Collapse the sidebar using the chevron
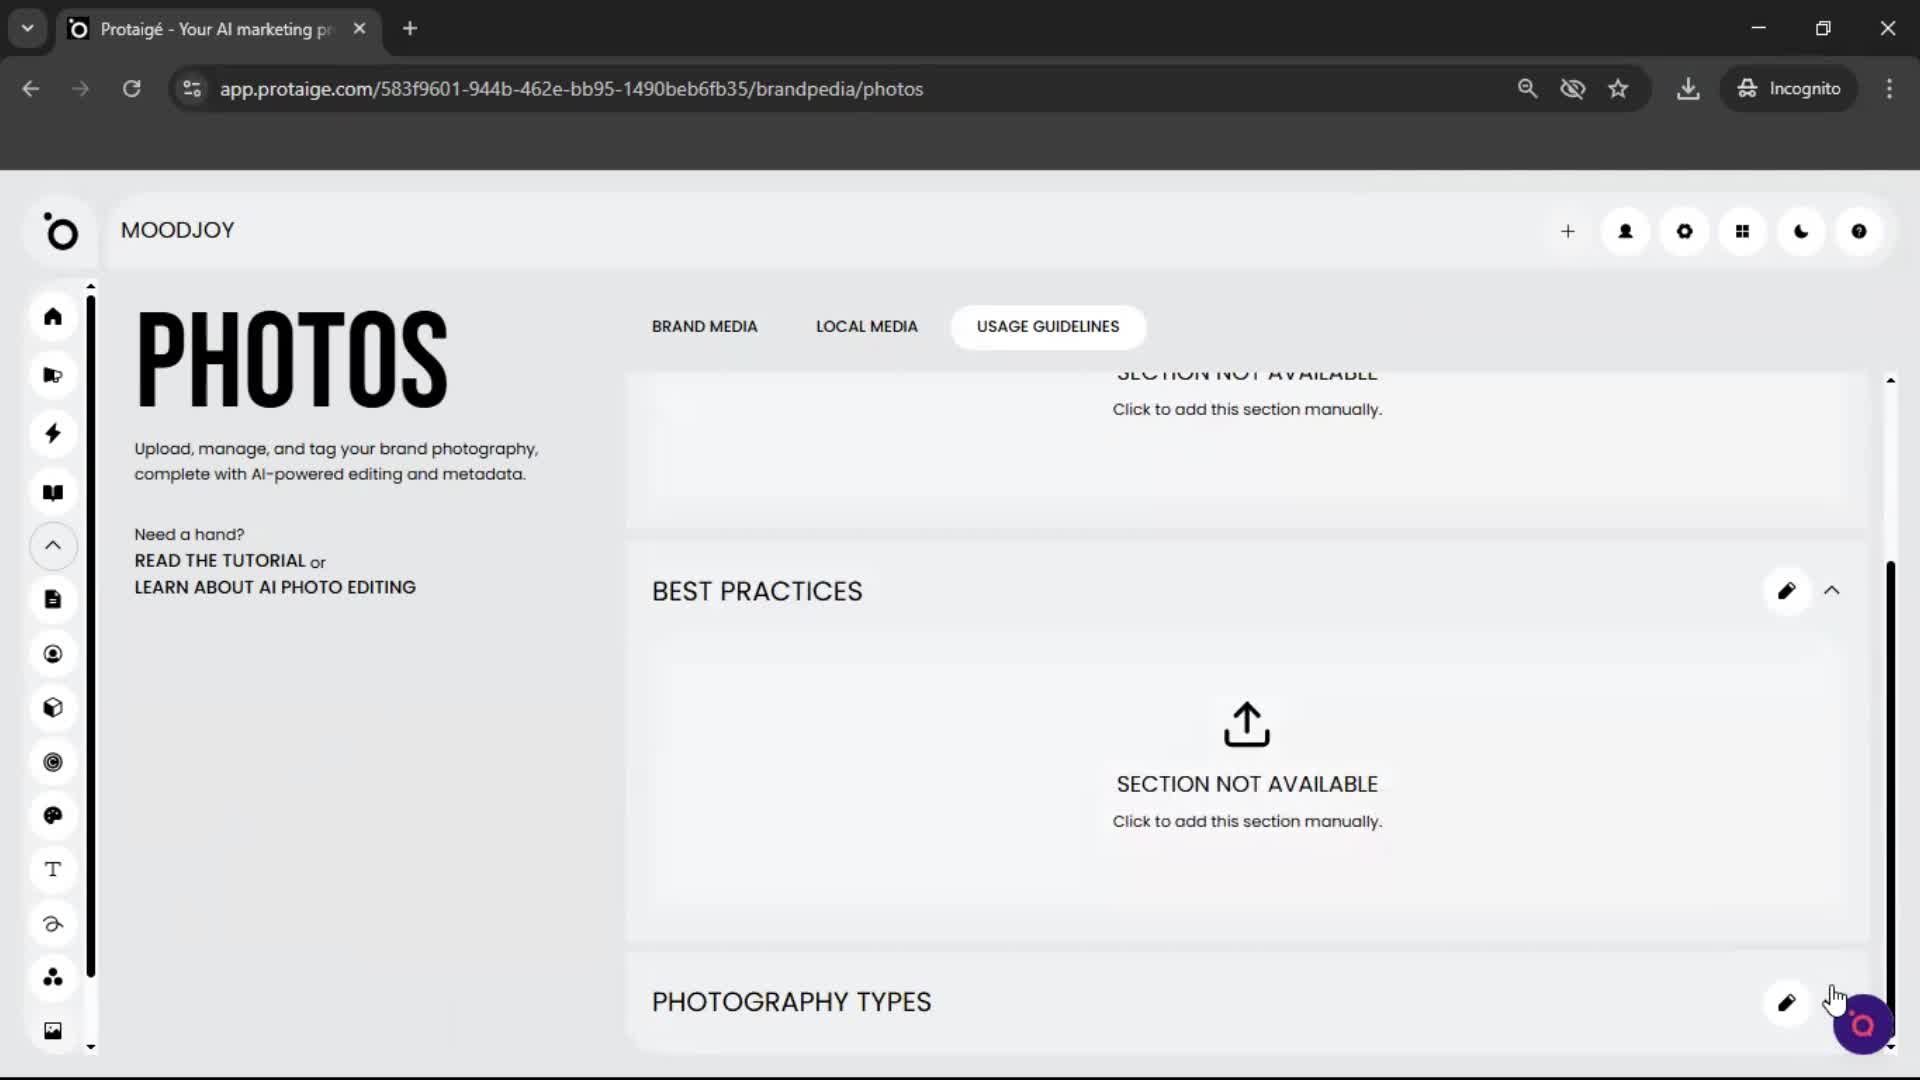Viewport: 1920px width, 1080px height. (52, 546)
